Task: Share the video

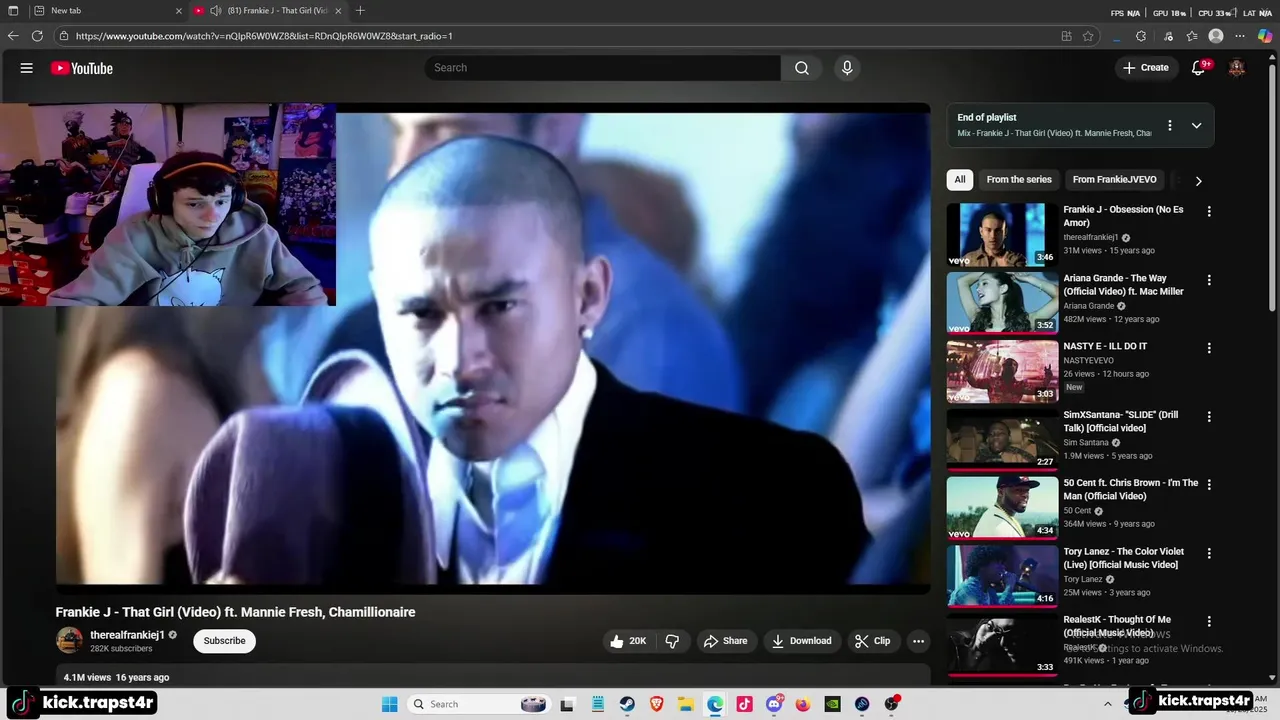Action: pos(725,641)
